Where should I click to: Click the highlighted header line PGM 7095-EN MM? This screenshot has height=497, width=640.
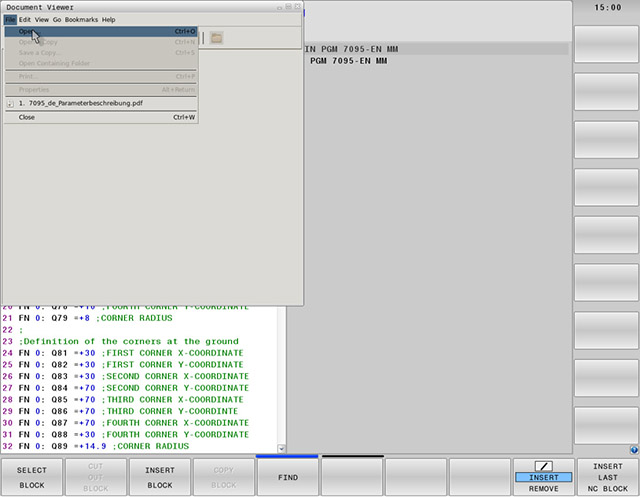[x=436, y=49]
